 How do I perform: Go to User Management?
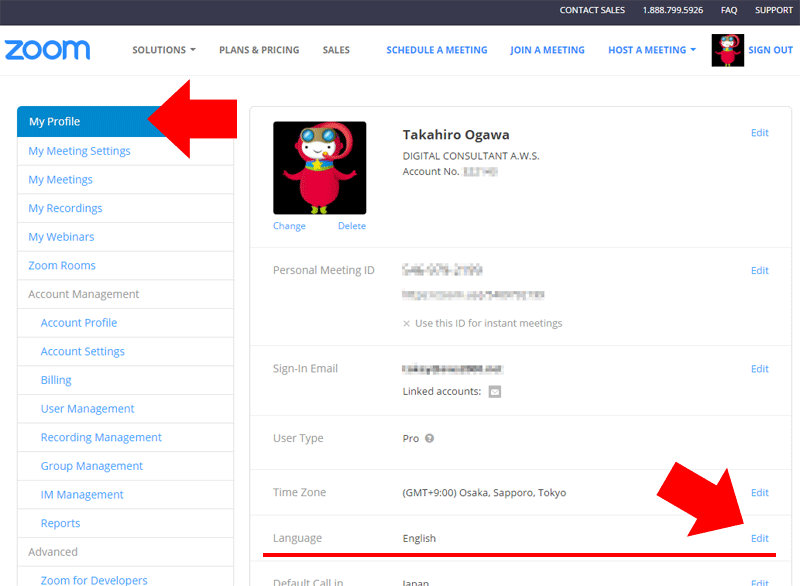click(x=87, y=409)
